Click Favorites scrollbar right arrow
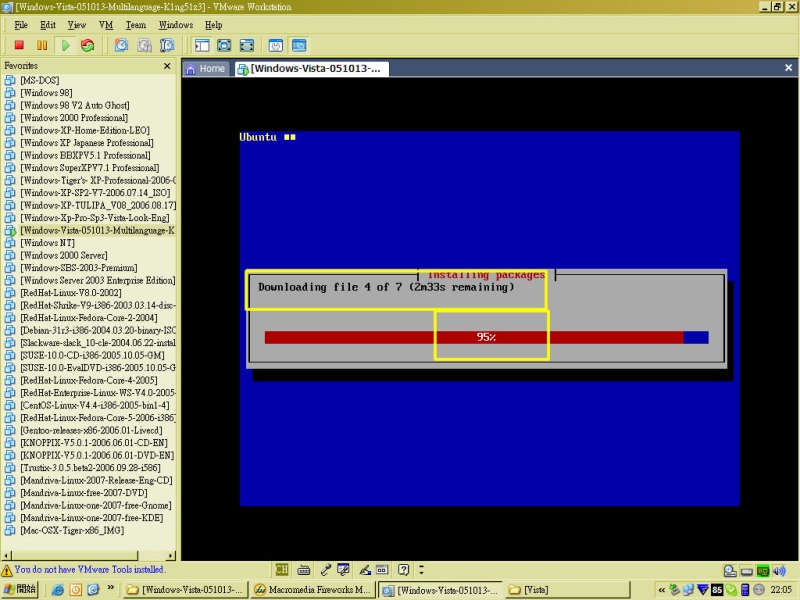This screenshot has height=600, width=800. (171, 555)
